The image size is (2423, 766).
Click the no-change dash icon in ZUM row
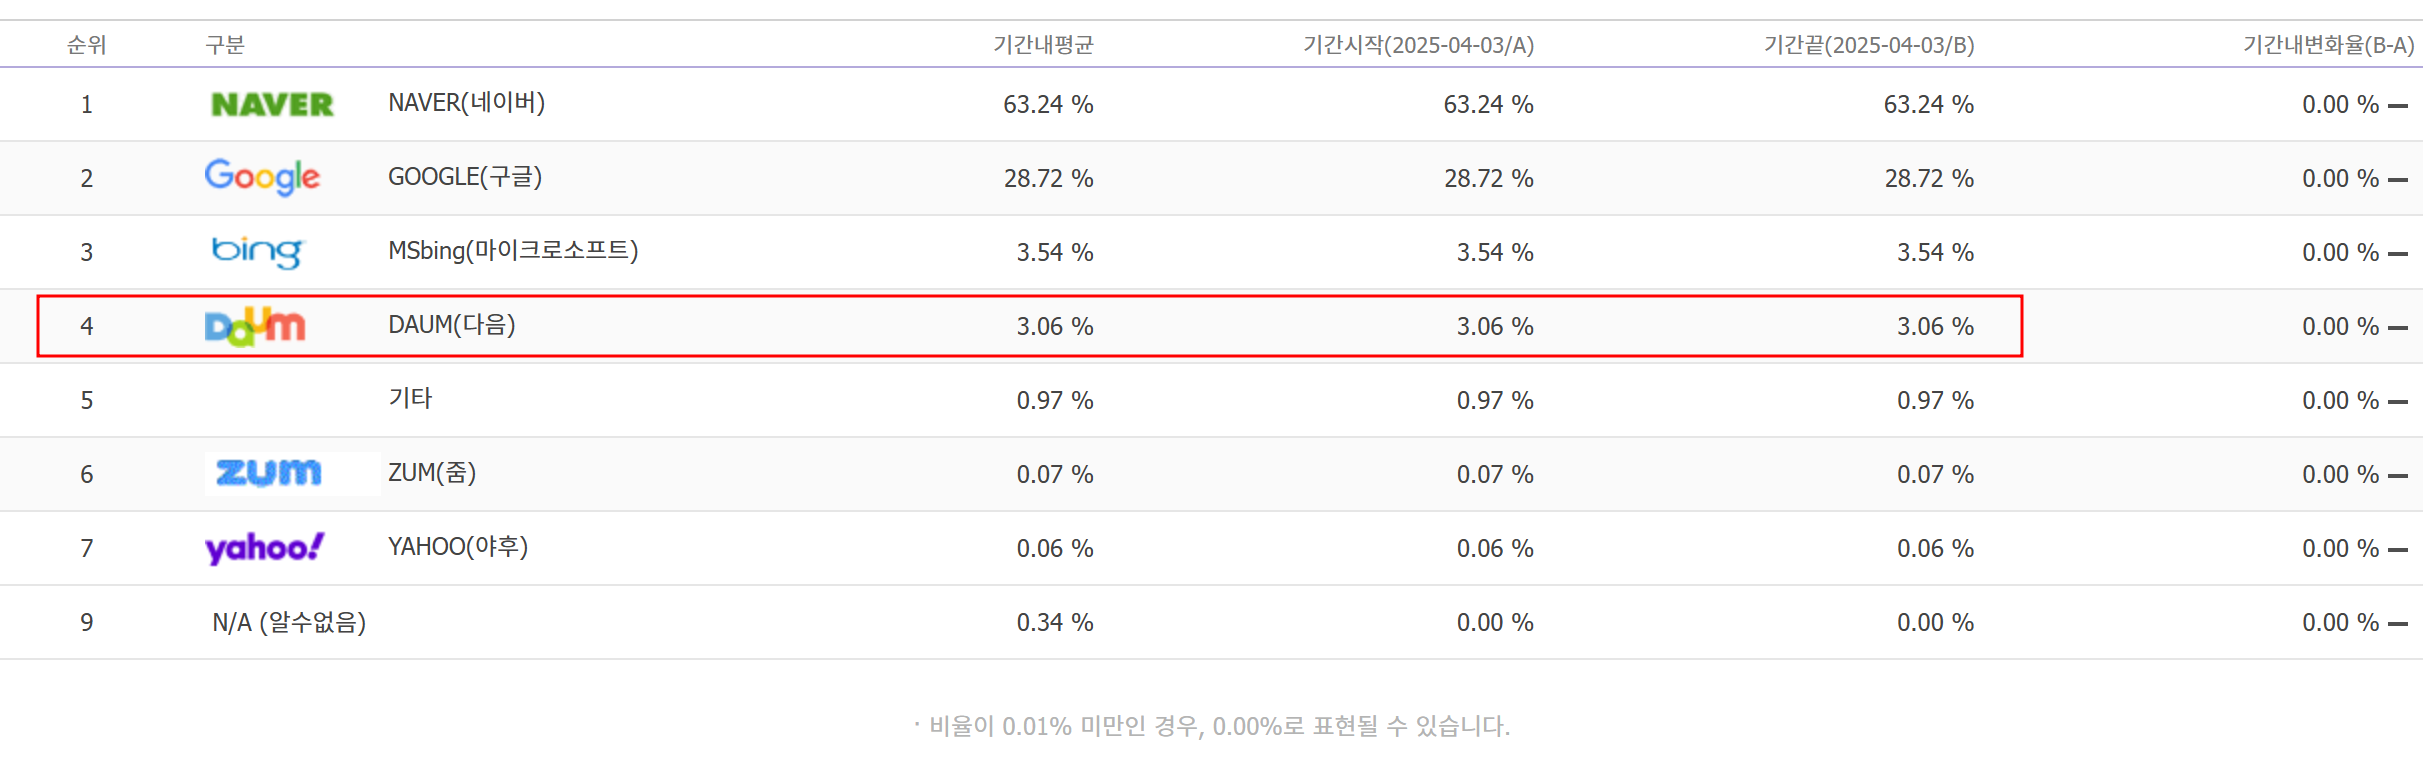(2398, 476)
